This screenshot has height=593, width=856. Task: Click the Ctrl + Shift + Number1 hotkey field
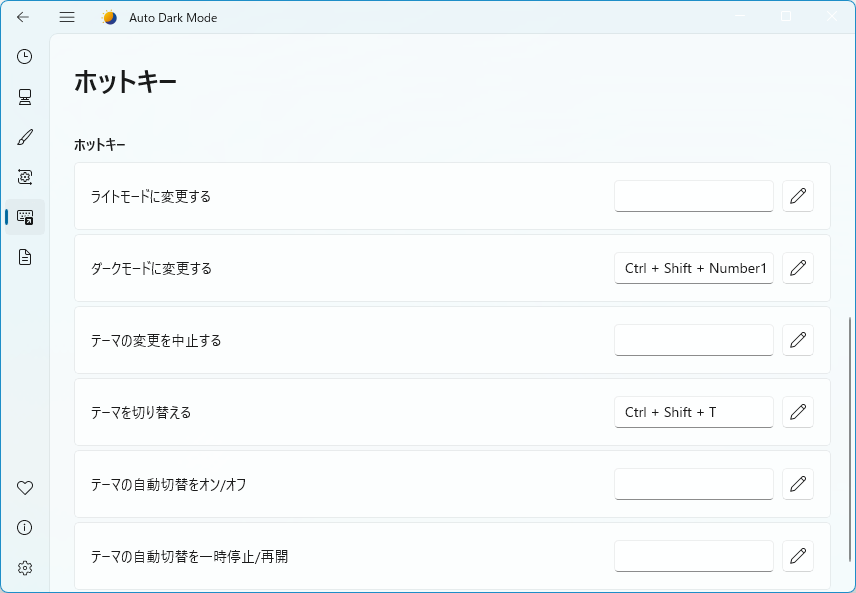click(693, 268)
